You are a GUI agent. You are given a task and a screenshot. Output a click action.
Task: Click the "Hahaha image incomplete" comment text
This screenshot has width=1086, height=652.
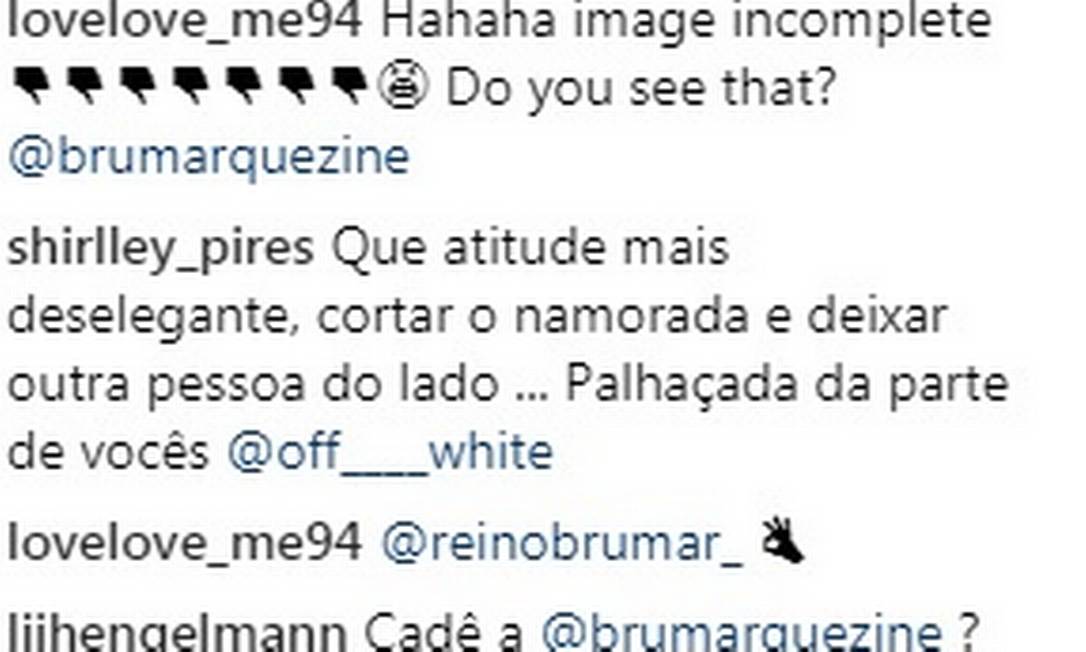686,22
